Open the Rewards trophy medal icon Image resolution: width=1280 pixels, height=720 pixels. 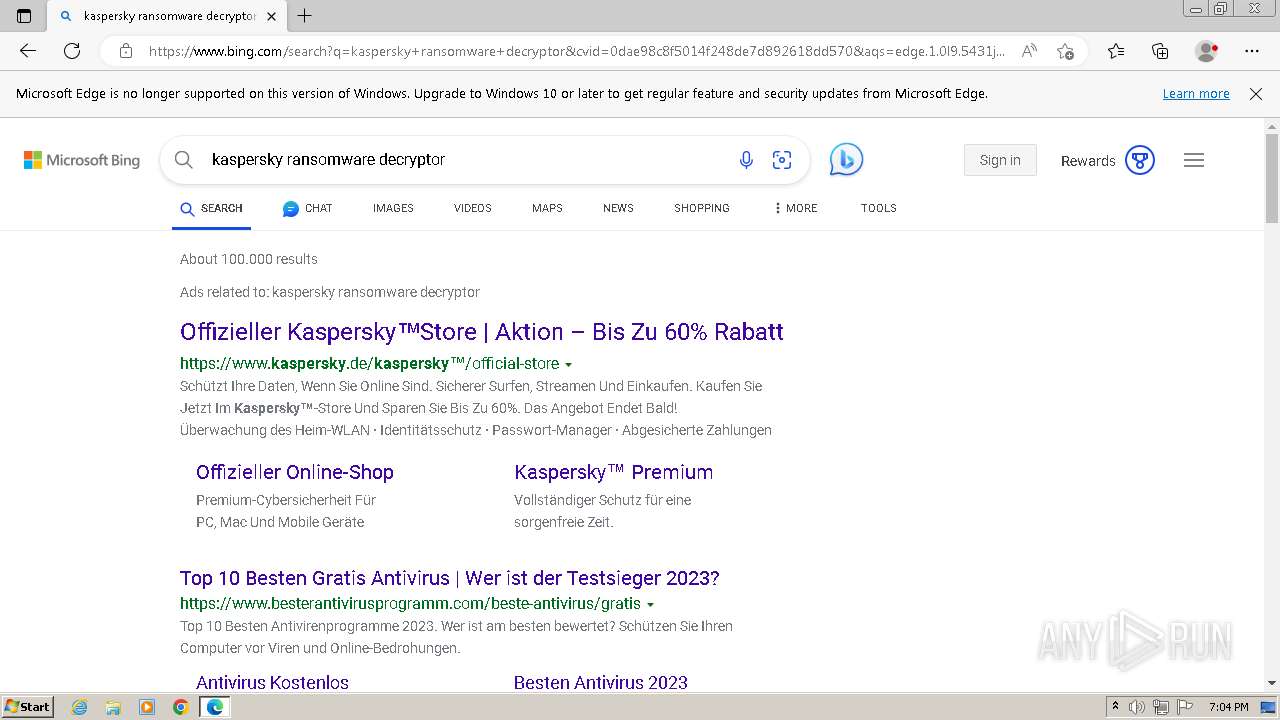1140,160
